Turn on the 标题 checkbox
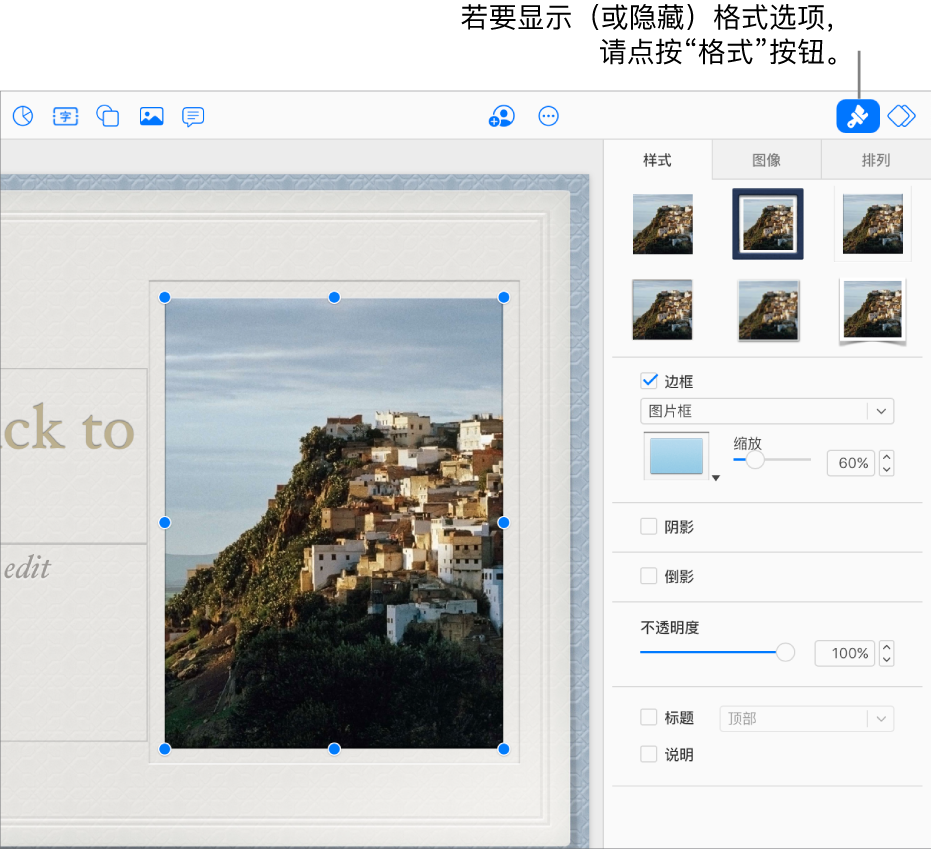Screen dimensions: 931x849 point(649,717)
